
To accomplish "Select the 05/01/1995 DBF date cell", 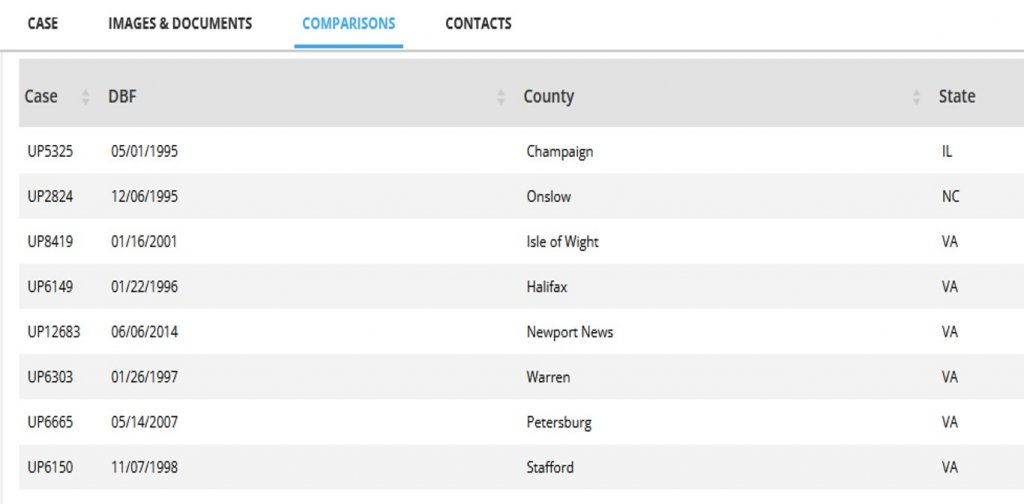I will (144, 152).
